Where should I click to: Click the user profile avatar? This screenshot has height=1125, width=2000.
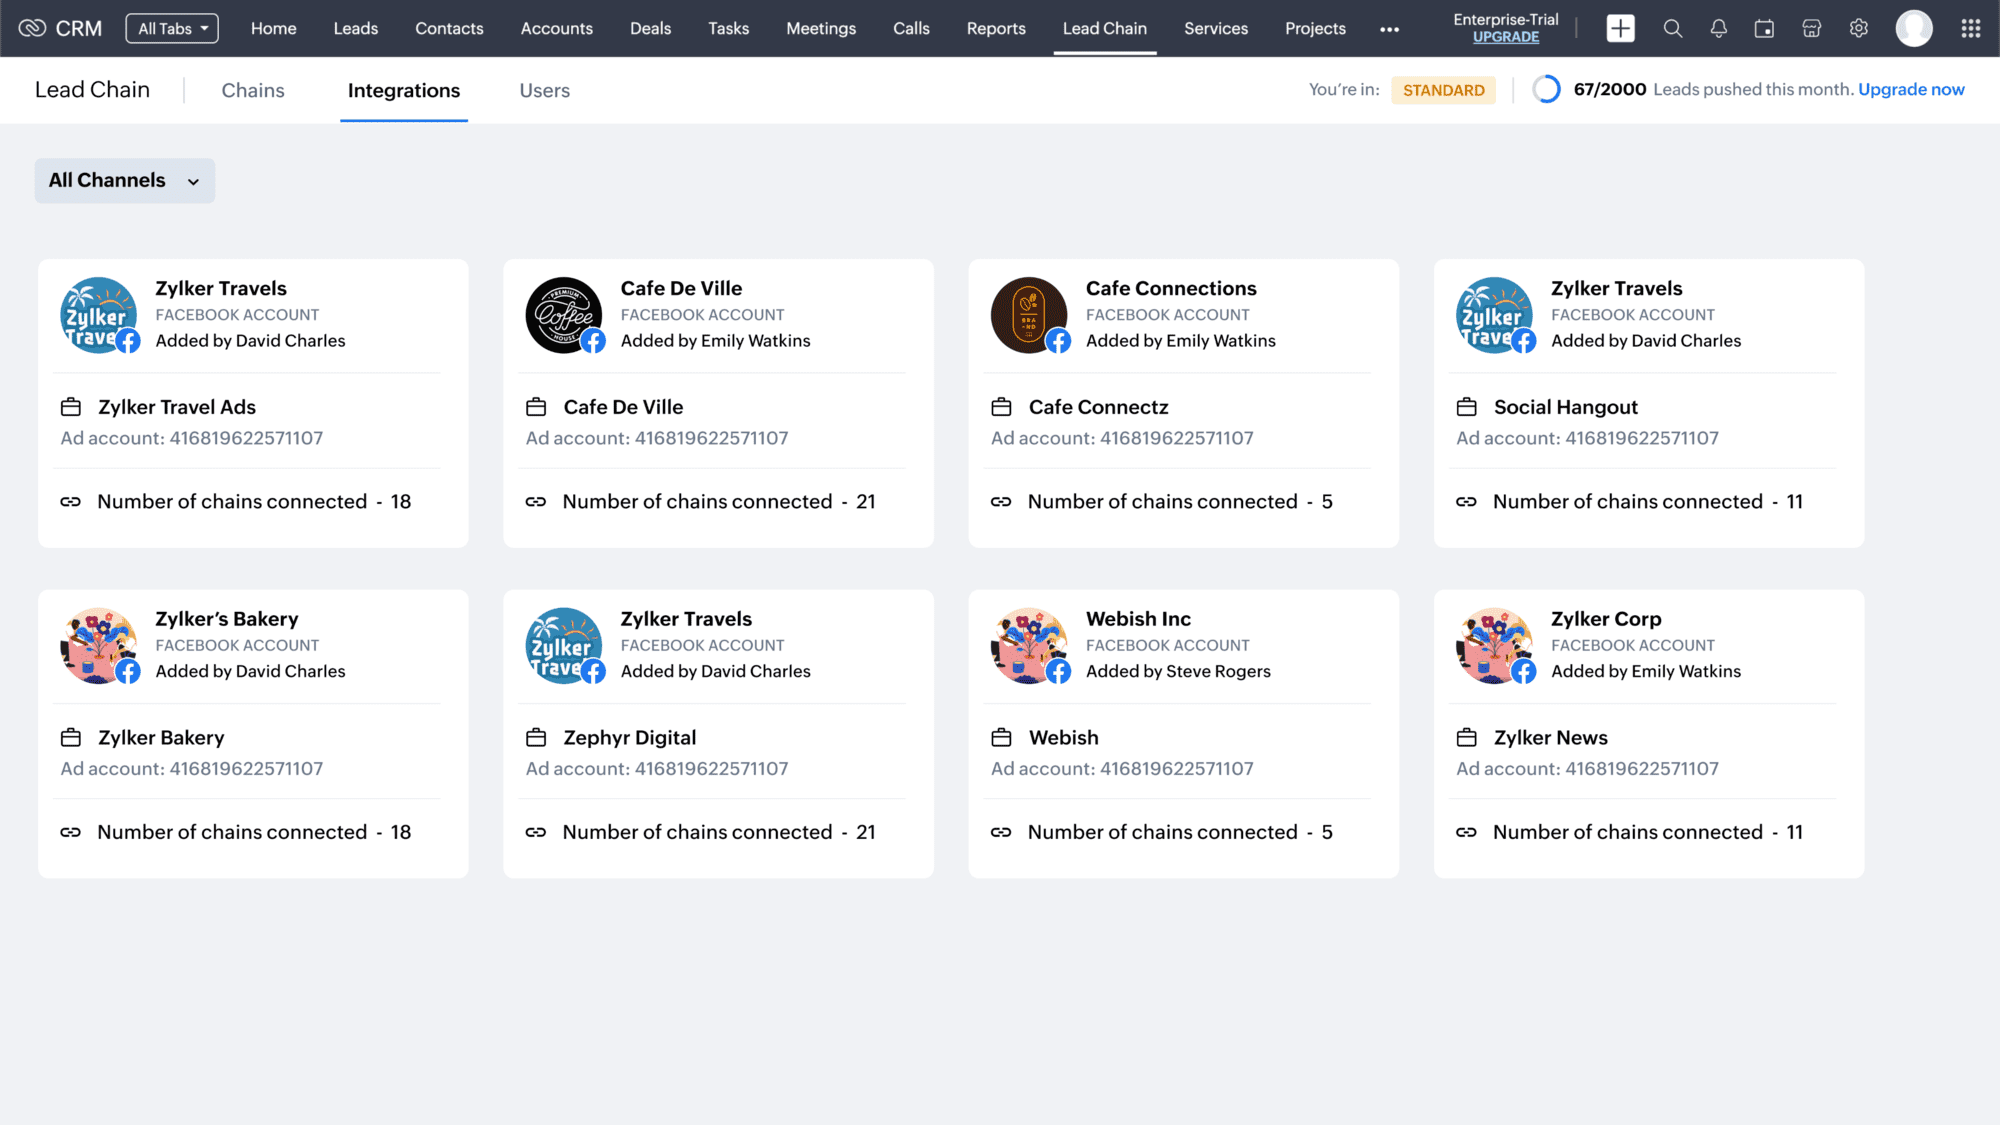(1913, 28)
